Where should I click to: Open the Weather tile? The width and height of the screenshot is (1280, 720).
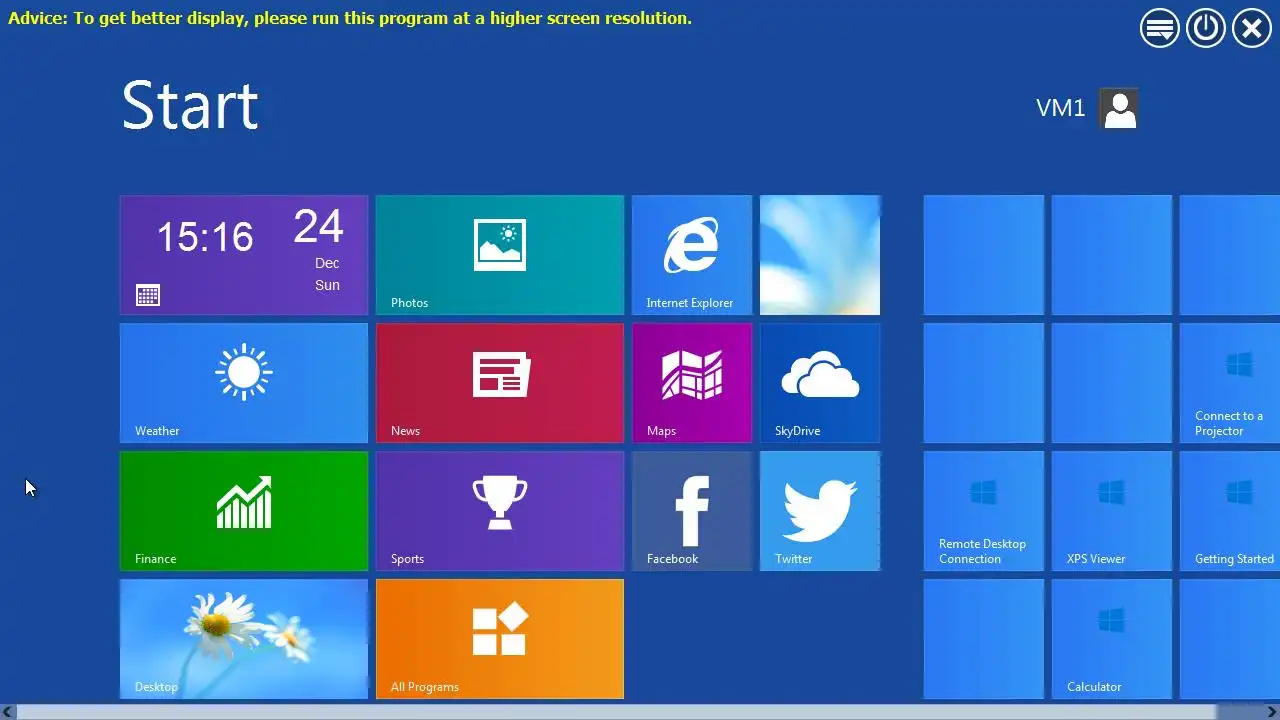(244, 383)
